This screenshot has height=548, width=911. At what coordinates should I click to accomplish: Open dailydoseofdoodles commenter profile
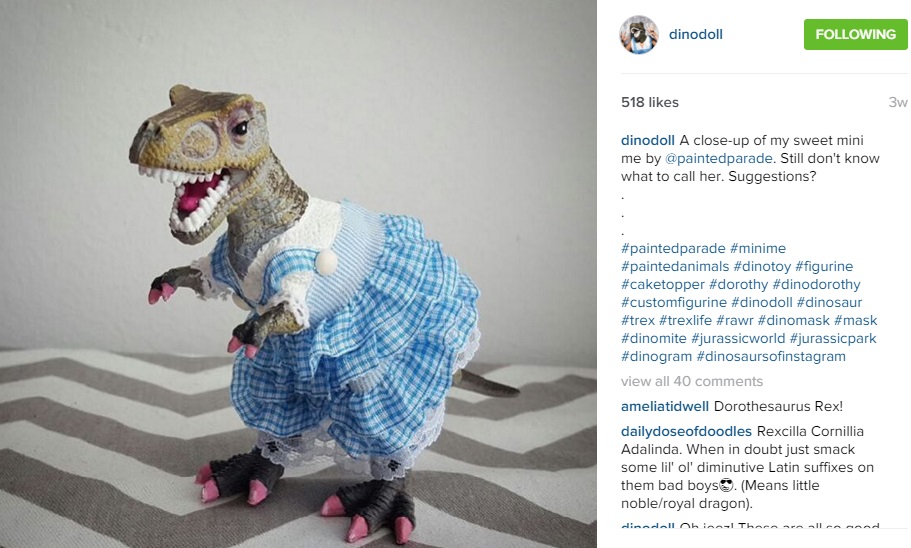coord(686,431)
